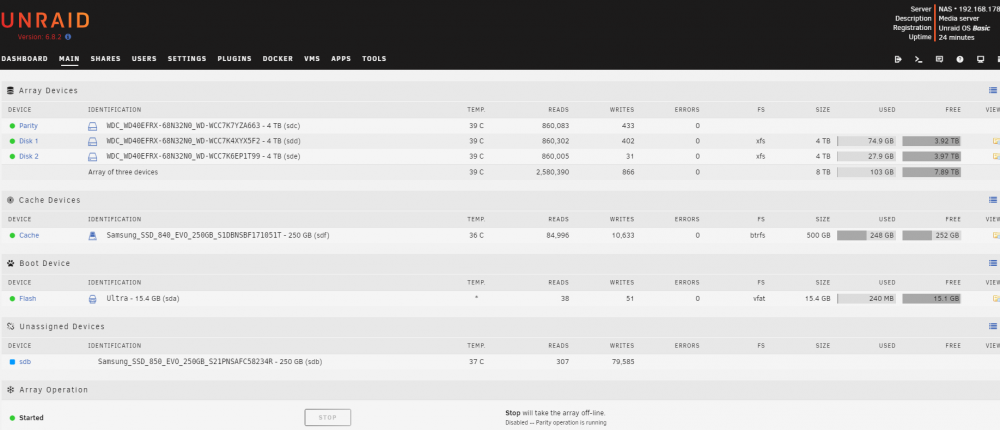
Task: Click the Boot Device paw icon
Action: pyautogui.click(x=10, y=263)
